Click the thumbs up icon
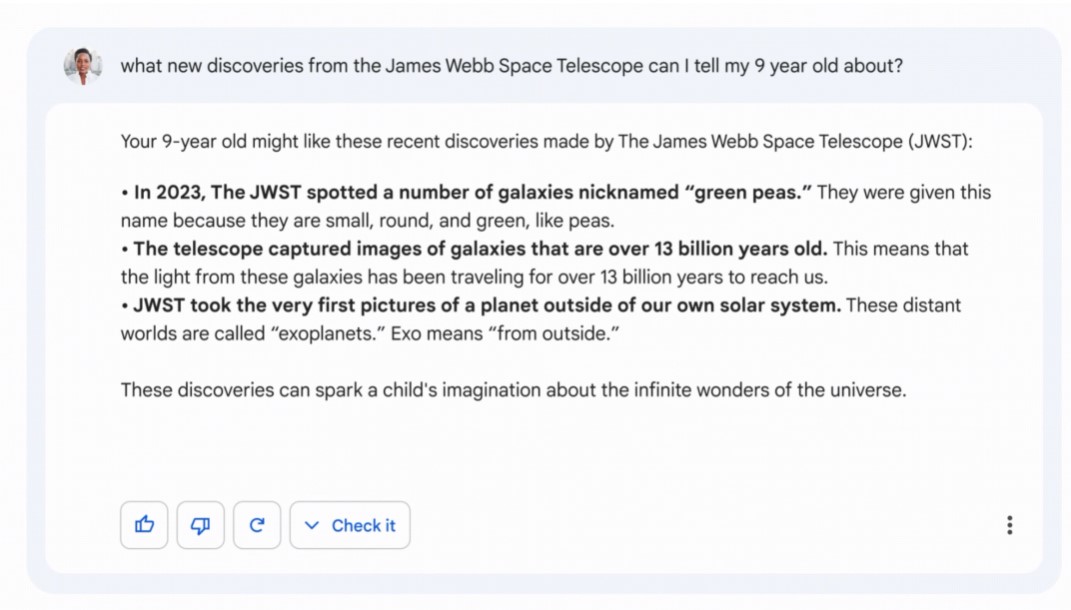Viewport: 1071px width, 610px height. (144, 525)
